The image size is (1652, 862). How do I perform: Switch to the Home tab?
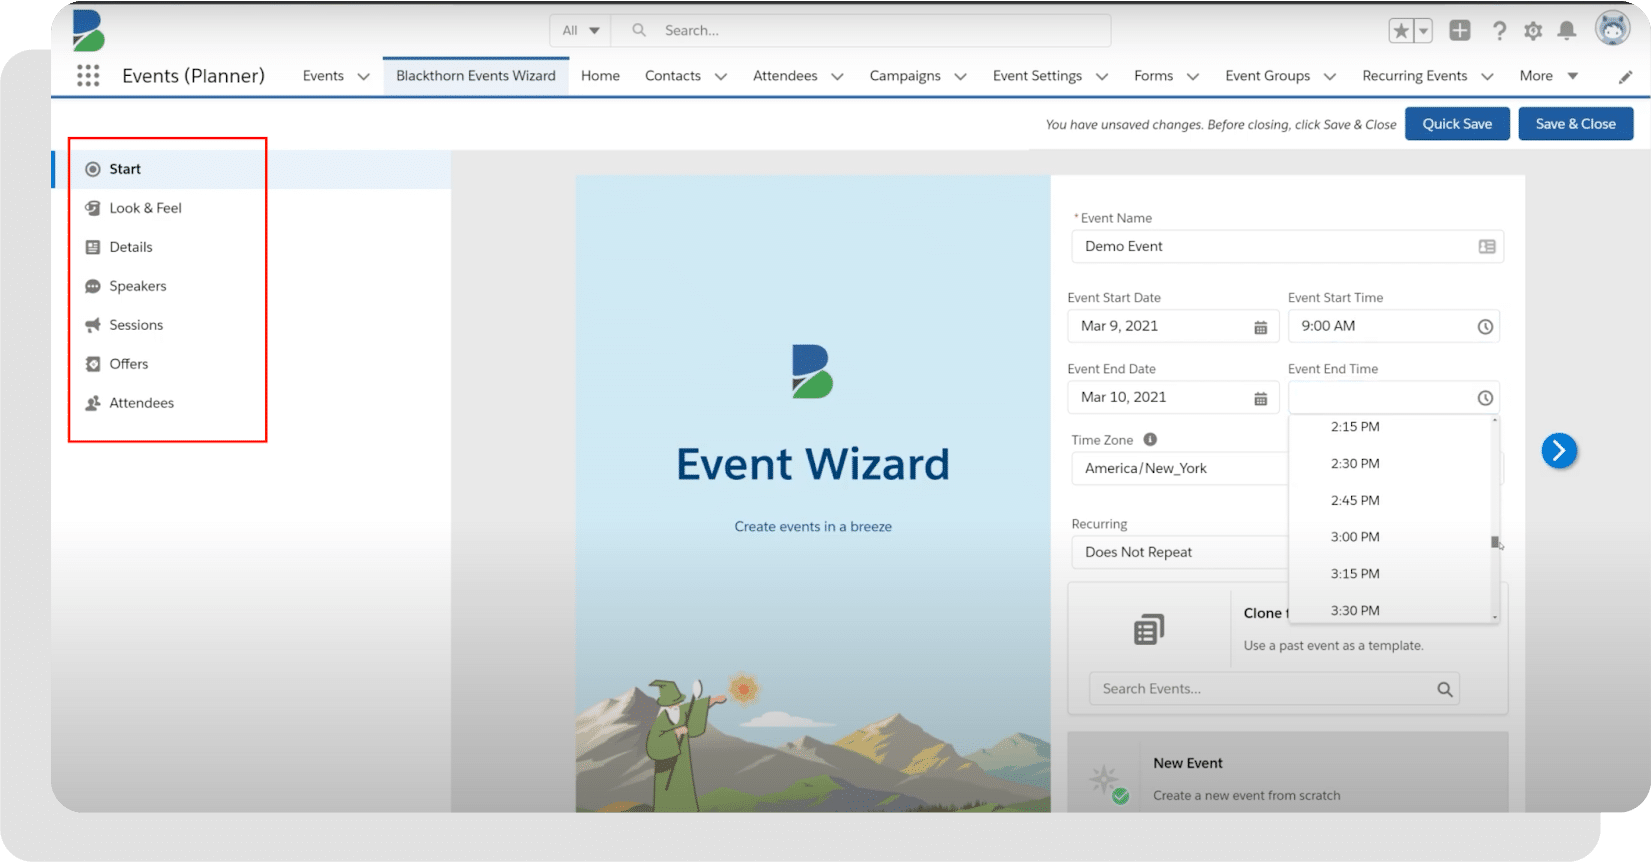(600, 76)
